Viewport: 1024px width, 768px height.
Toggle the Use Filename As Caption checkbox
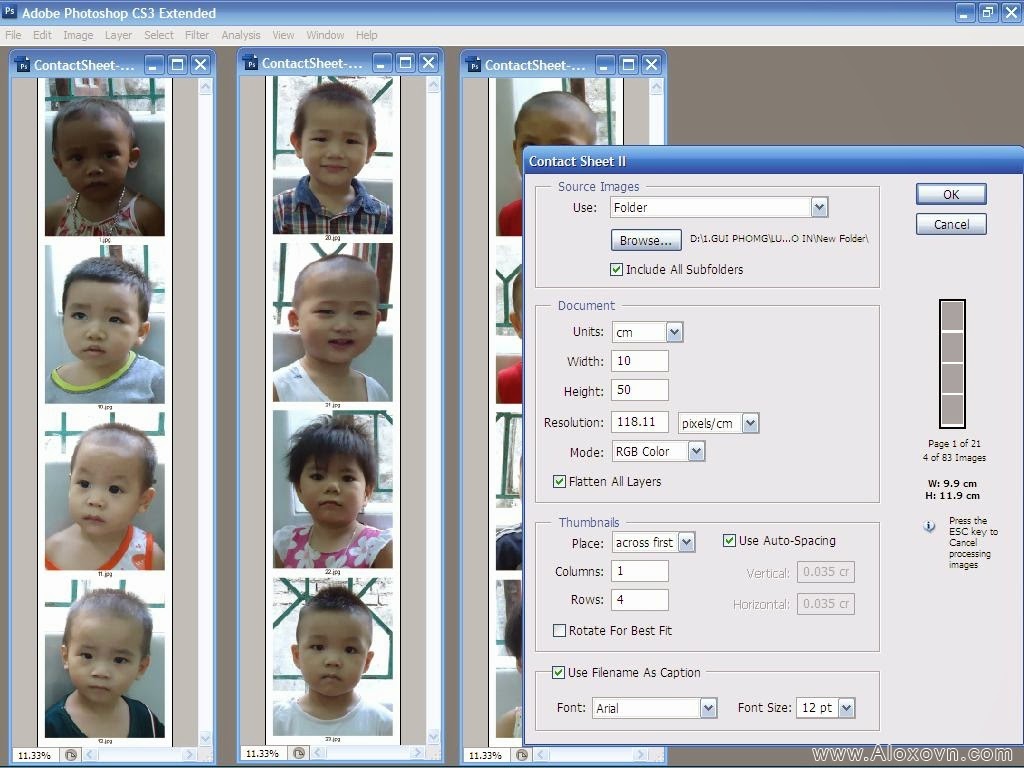pyautogui.click(x=558, y=673)
